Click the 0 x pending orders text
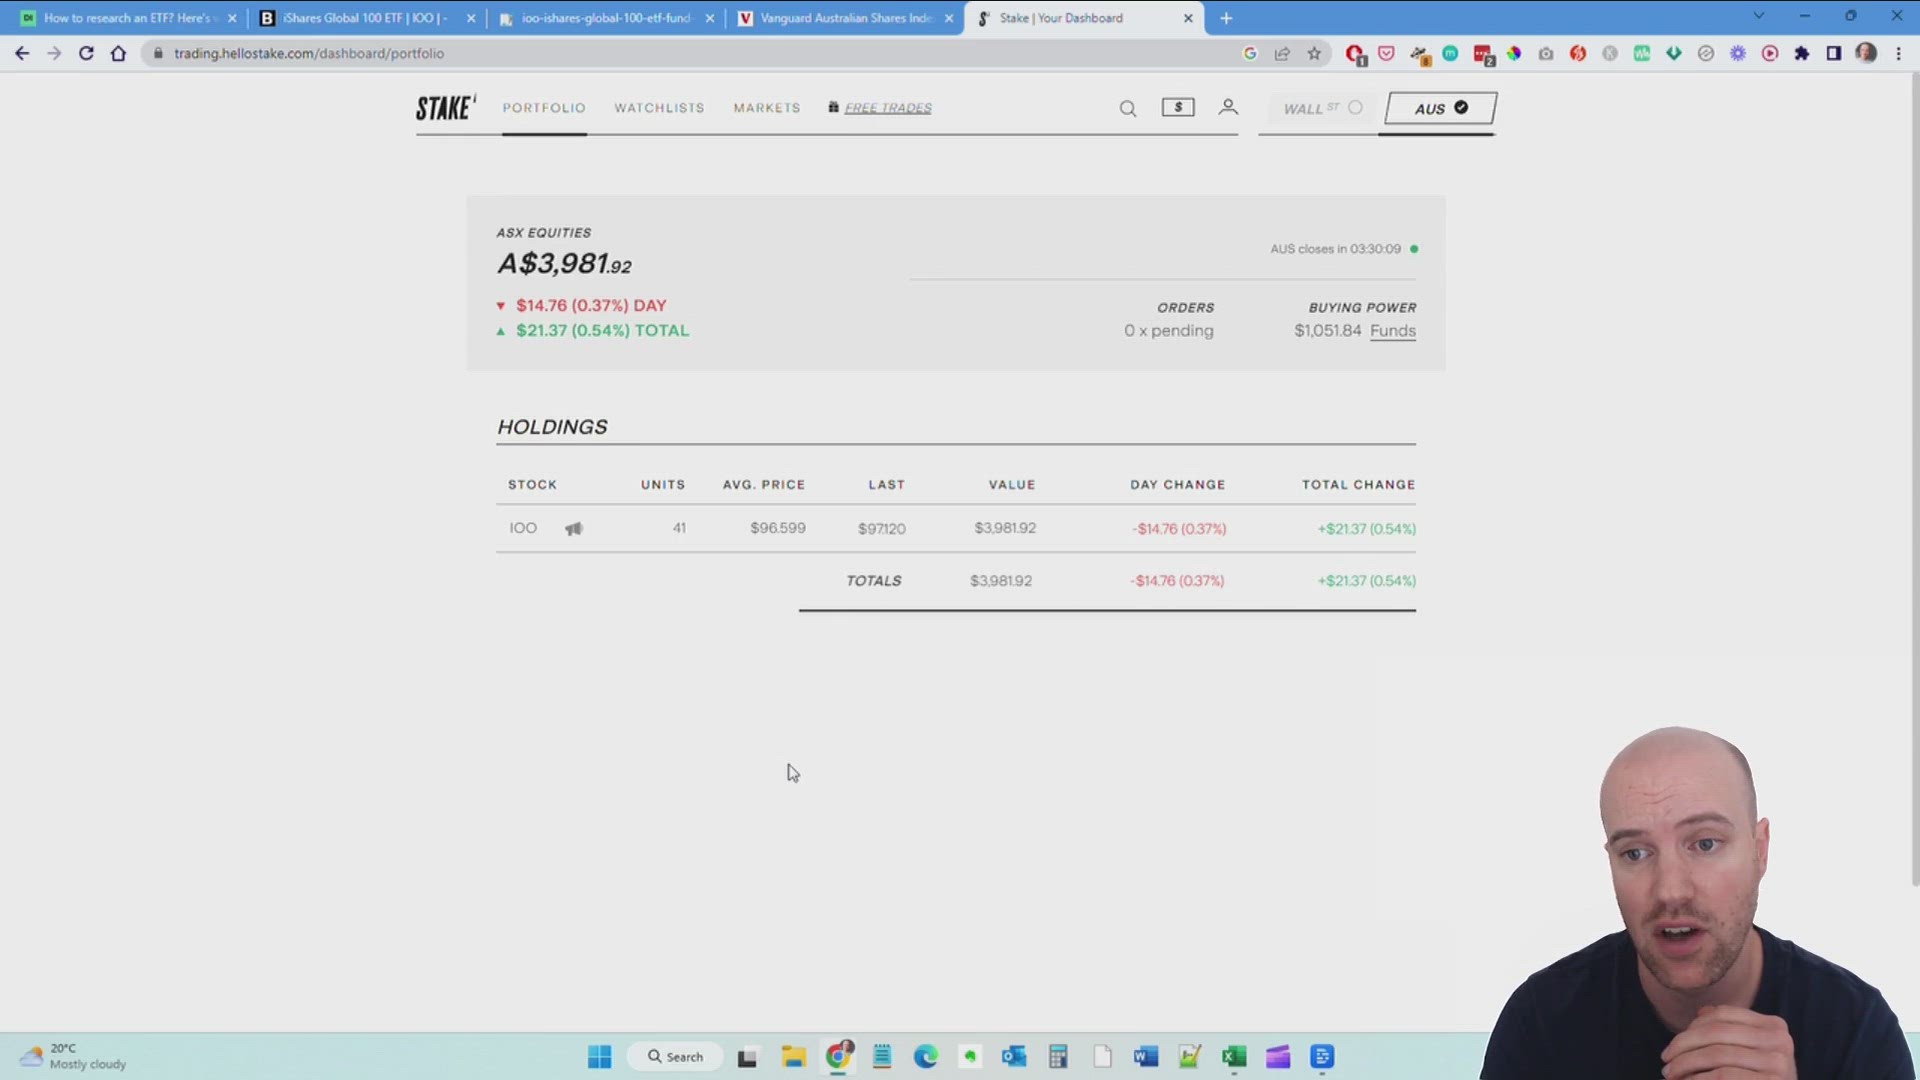The height and width of the screenshot is (1080, 1920). (x=1168, y=331)
